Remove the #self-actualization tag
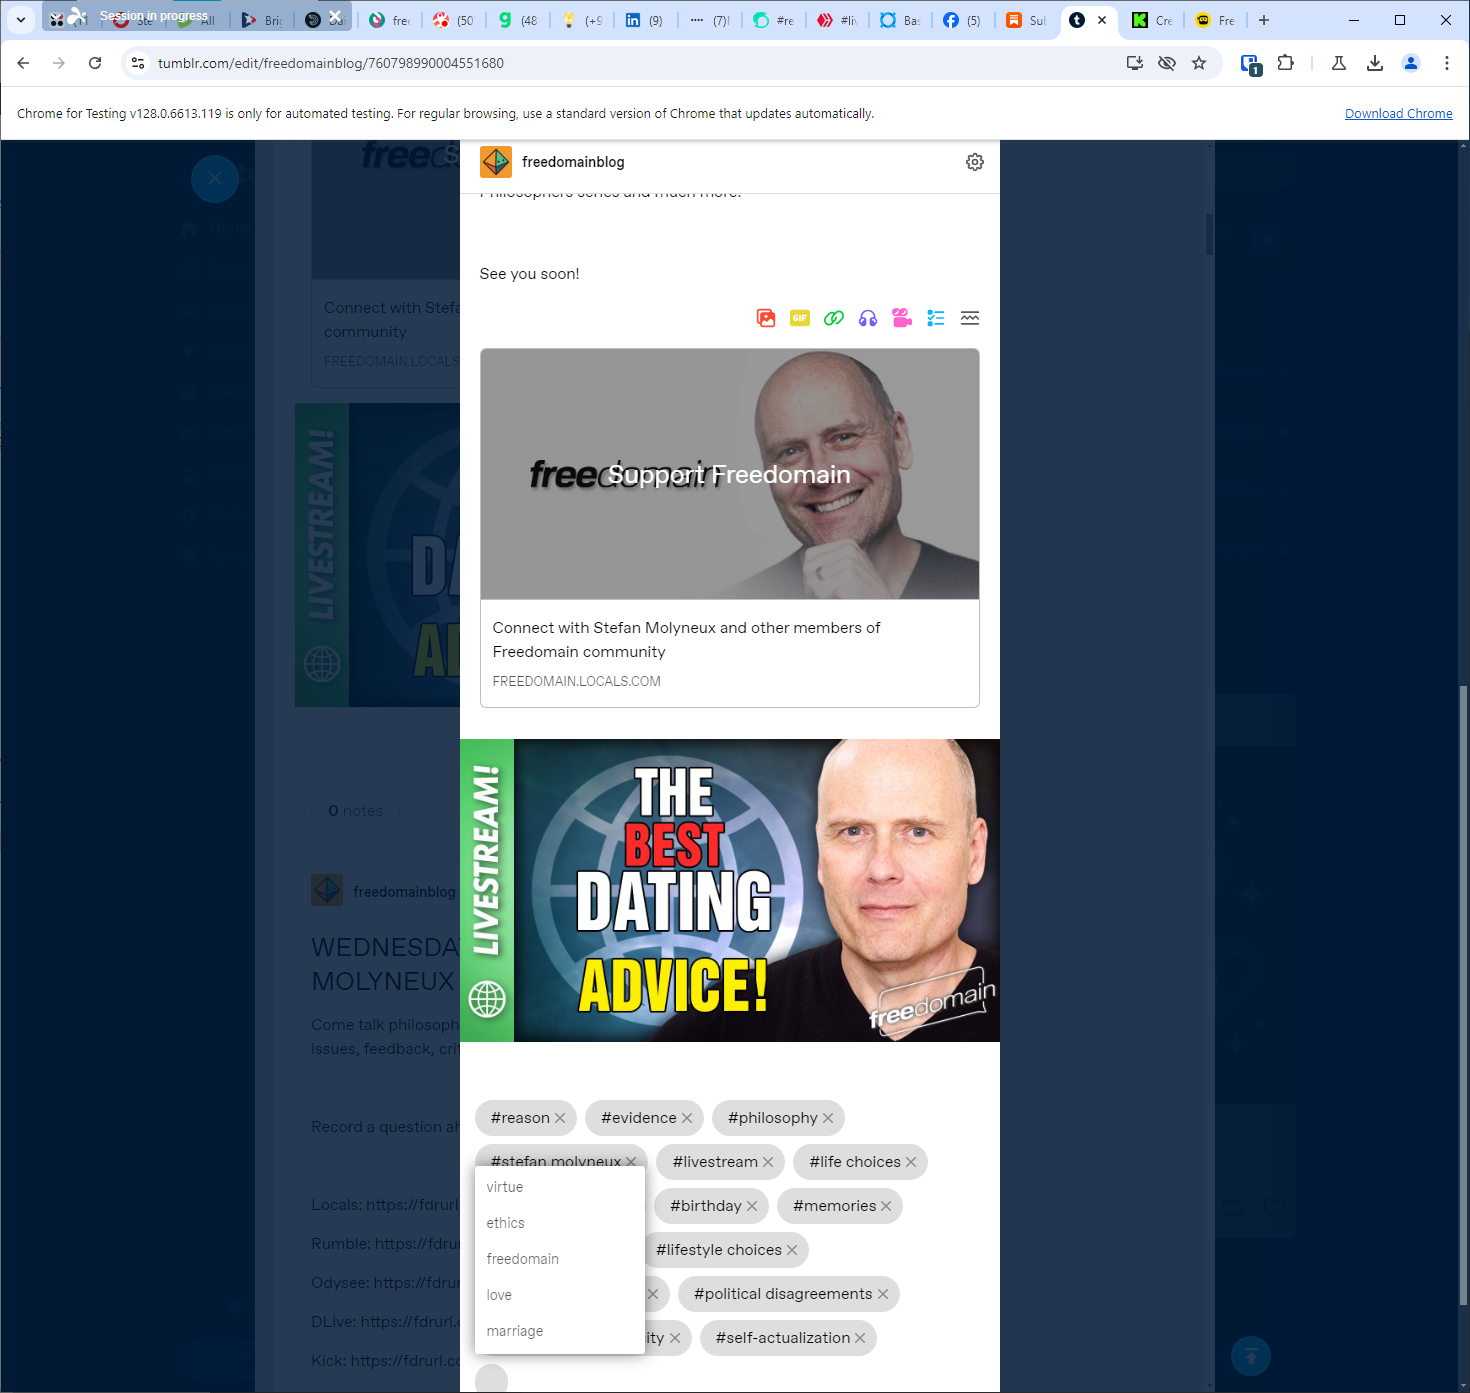The image size is (1470, 1393). (x=860, y=1338)
